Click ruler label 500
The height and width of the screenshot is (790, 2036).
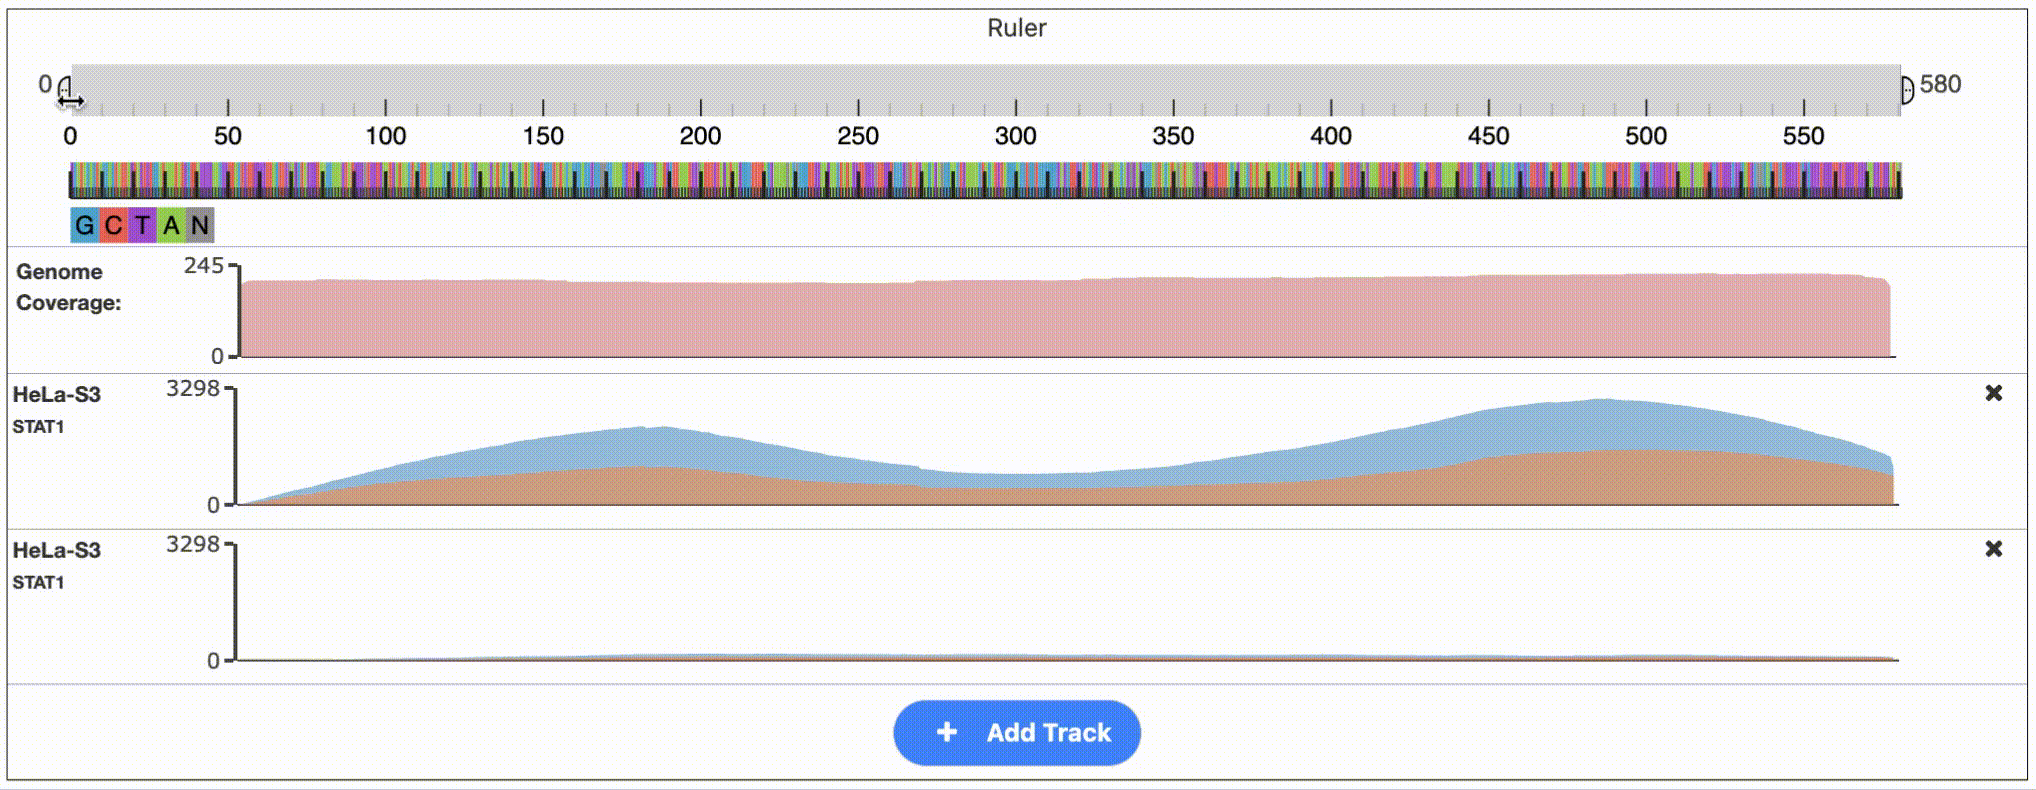pos(1646,136)
